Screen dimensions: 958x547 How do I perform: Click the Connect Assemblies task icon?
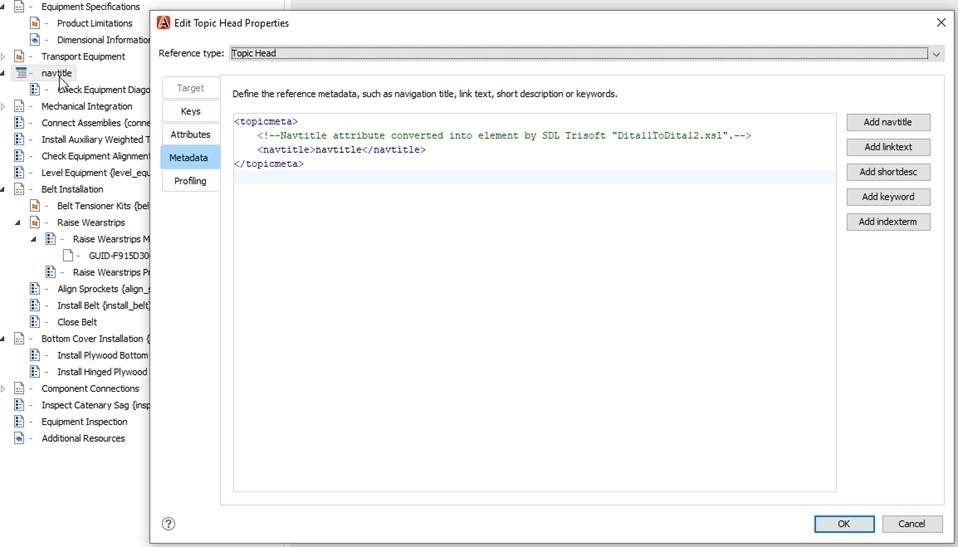[x=19, y=123]
